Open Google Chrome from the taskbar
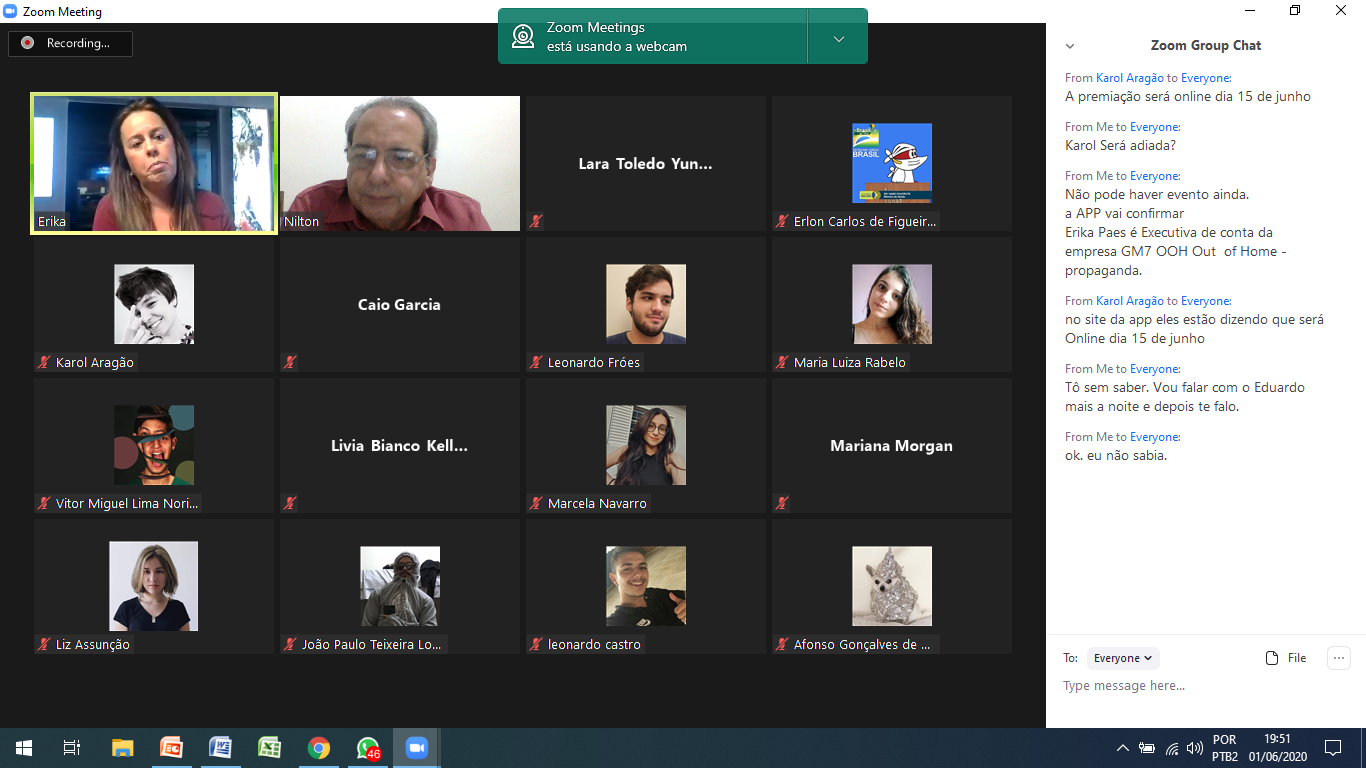1366x768 pixels. 319,748
